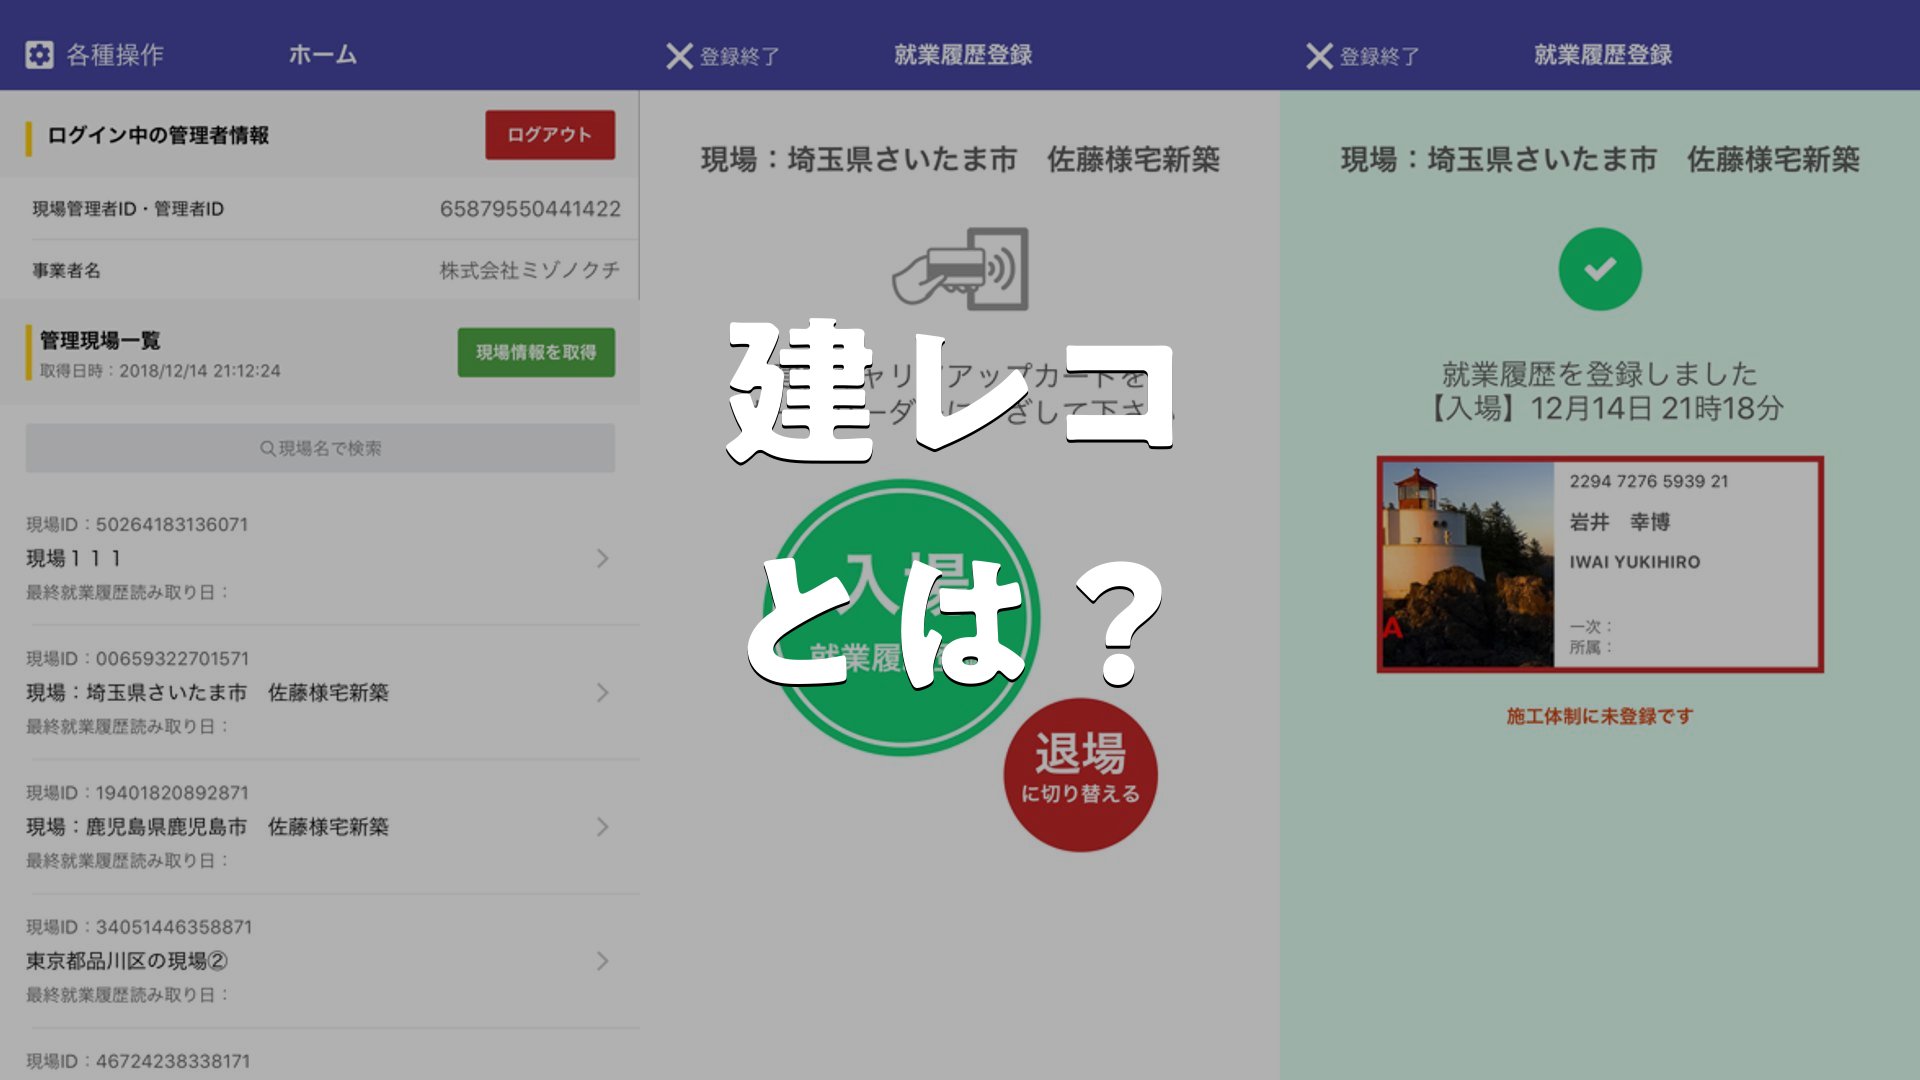Click the magnifier icon in site search
Viewport: 1920px width, 1080px height.
tap(267, 449)
